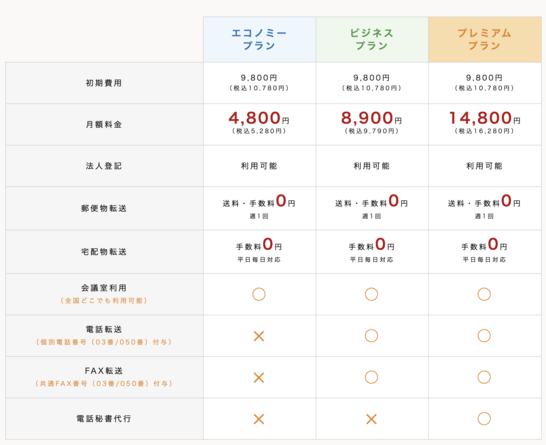Image resolution: width=546 pixels, height=445 pixels.
Task: Click the X mark for Economy 電話転送
Action: click(259, 336)
